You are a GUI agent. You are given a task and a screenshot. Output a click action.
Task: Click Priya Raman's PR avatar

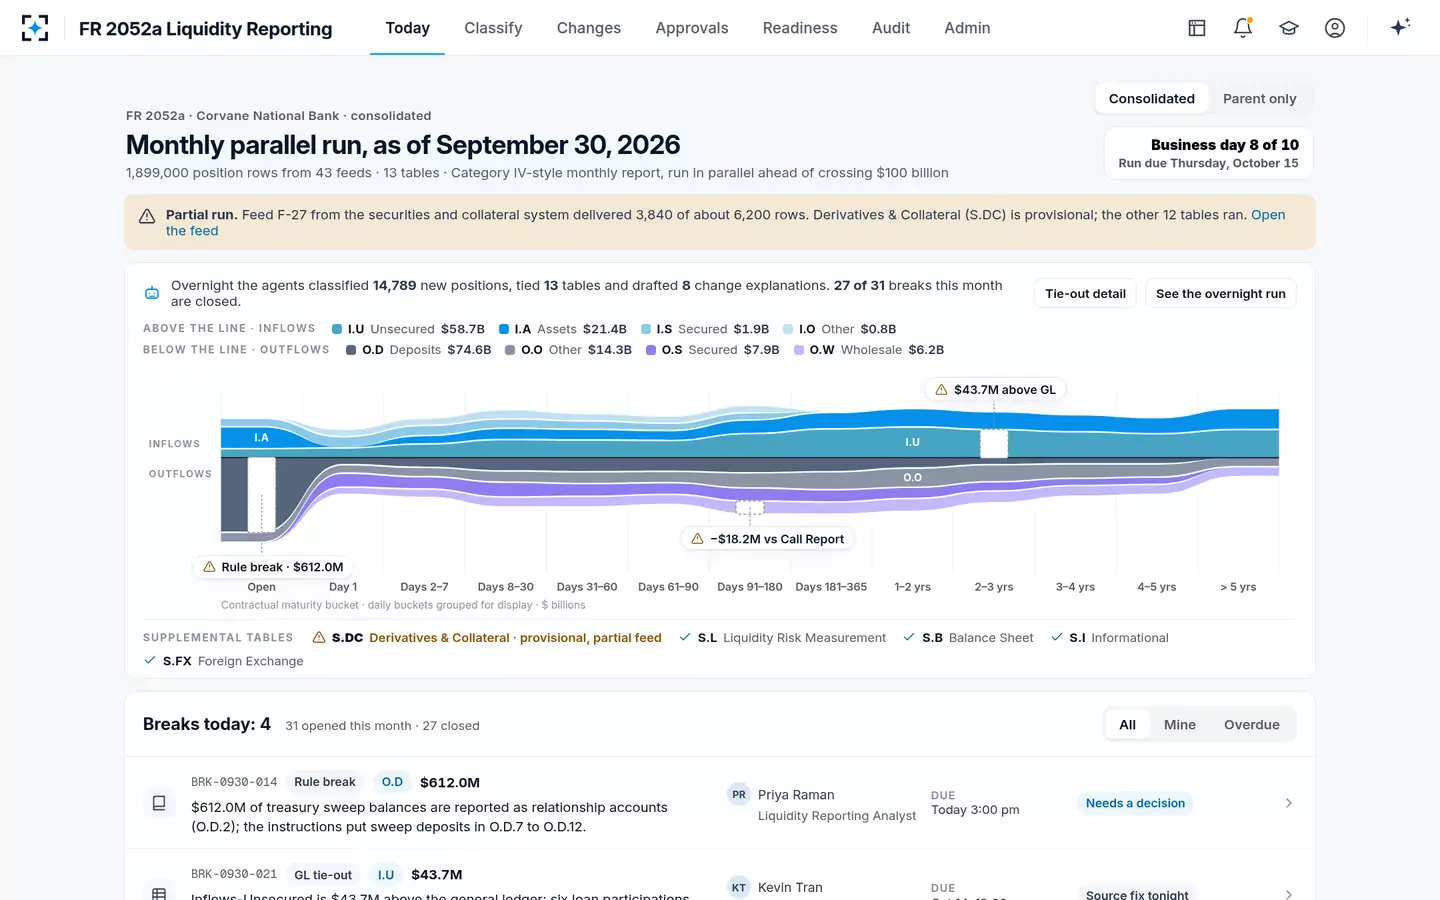tap(739, 795)
